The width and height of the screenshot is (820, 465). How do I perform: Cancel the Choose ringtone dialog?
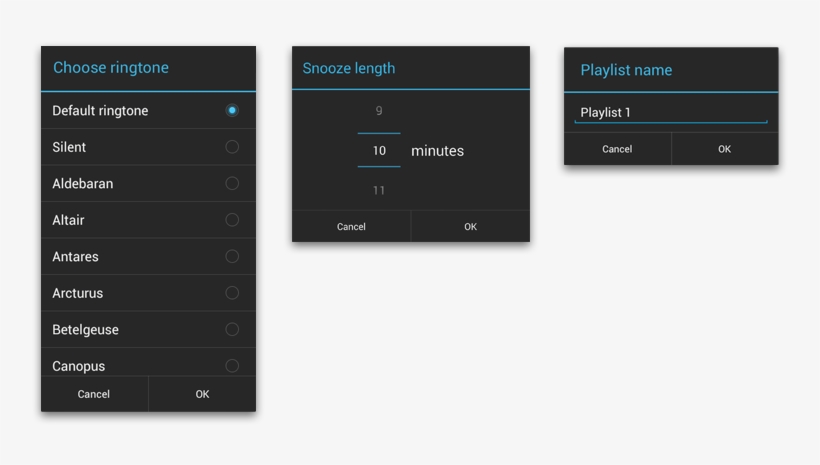coord(94,394)
